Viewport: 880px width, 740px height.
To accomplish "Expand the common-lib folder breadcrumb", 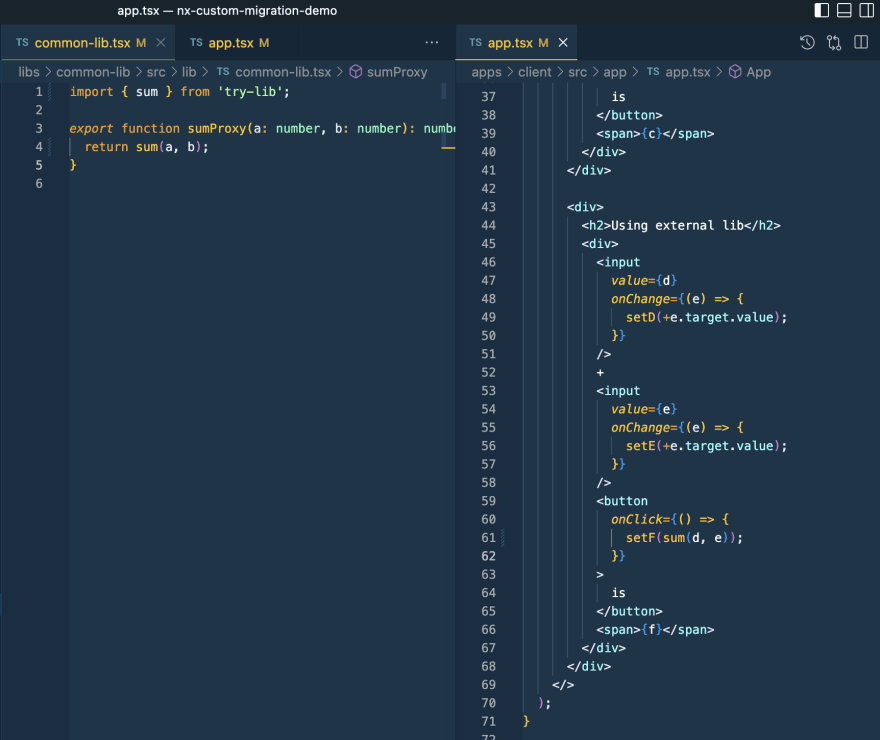I will pos(93,72).
